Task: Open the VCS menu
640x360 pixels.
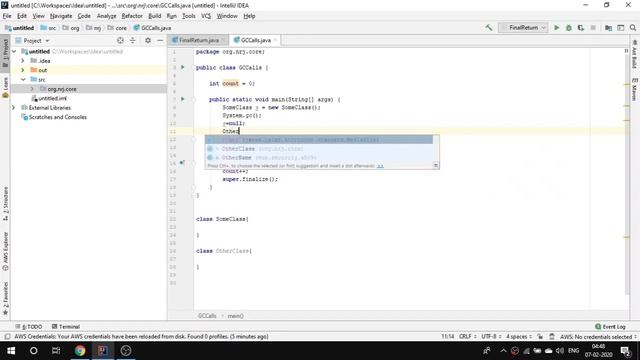Action: click(x=206, y=16)
